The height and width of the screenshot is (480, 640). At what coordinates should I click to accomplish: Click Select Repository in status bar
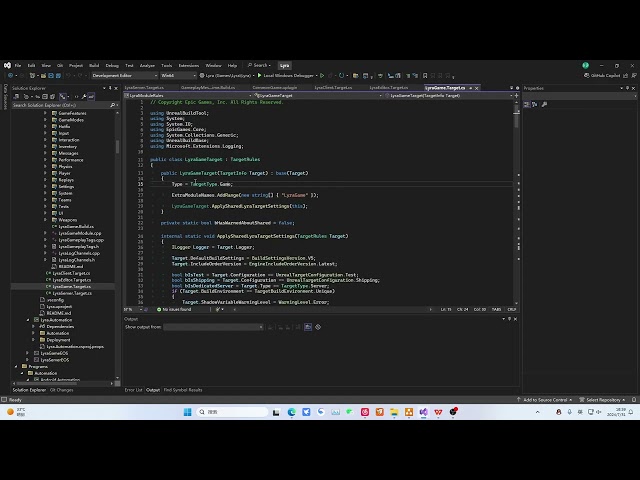pos(602,400)
